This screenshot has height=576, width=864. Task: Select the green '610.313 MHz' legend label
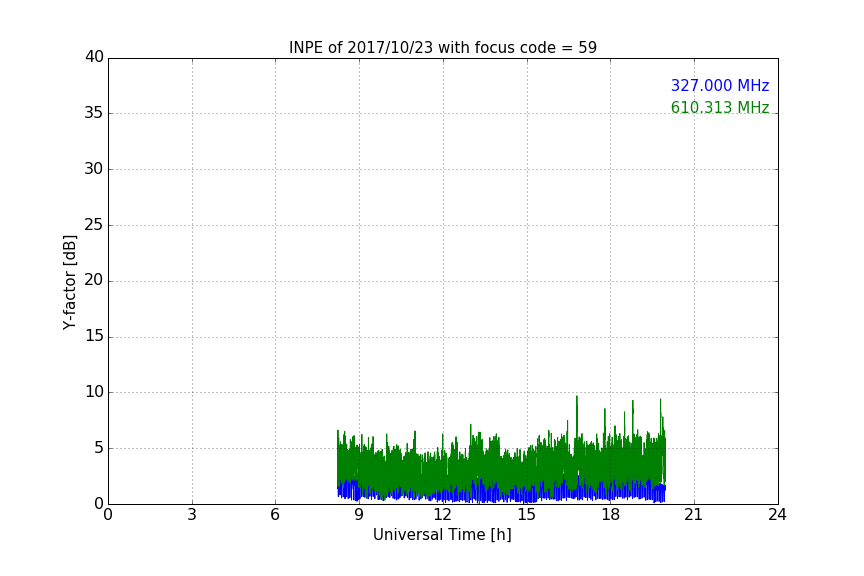[720, 107]
